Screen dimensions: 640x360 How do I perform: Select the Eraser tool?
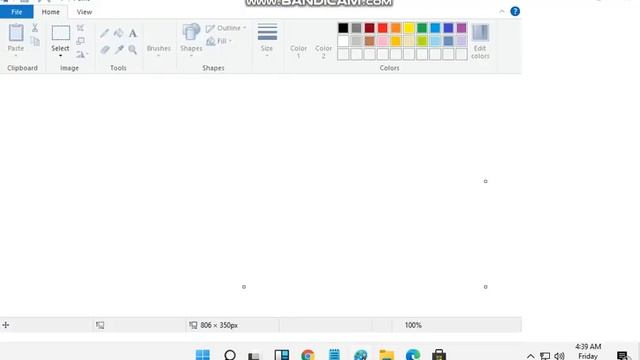tap(104, 50)
